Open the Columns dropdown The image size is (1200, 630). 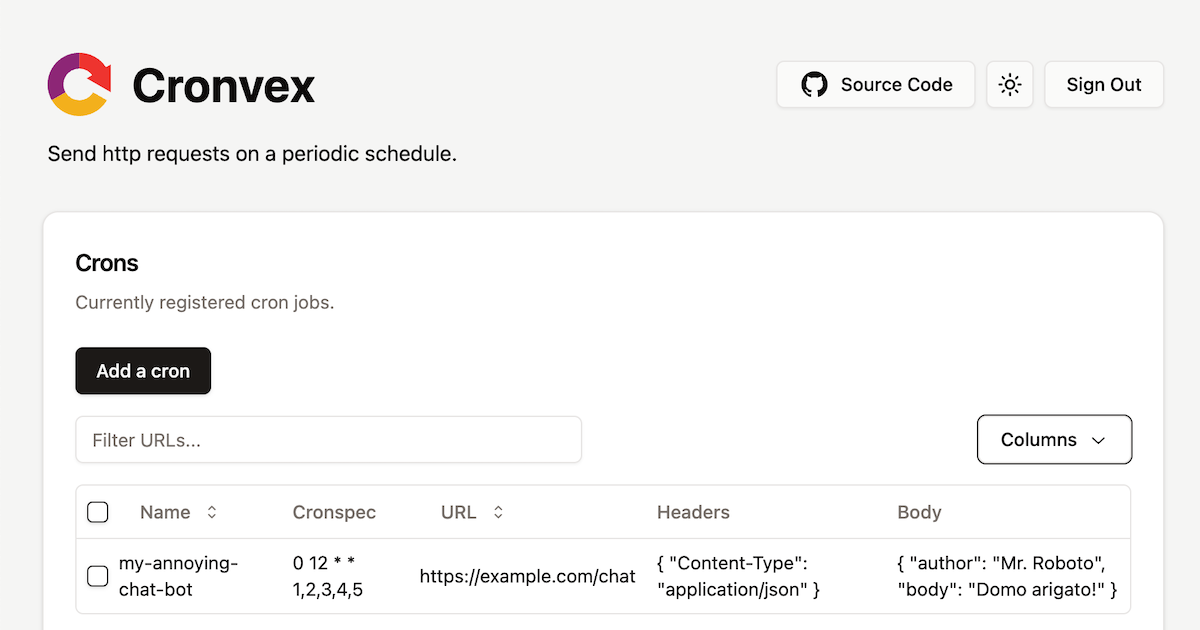pos(1054,440)
